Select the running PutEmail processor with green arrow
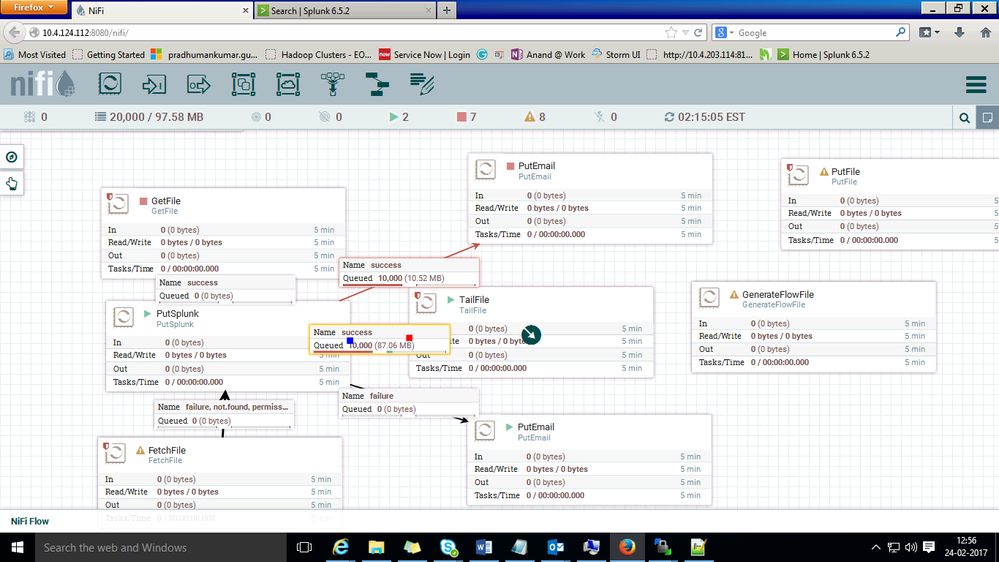999x562 pixels. click(589, 460)
